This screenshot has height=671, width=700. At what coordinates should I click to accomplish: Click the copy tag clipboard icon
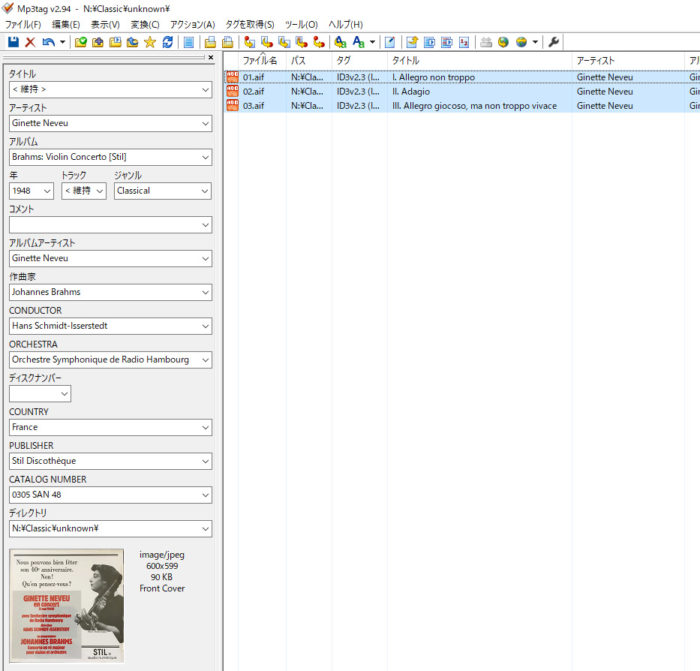click(210, 42)
